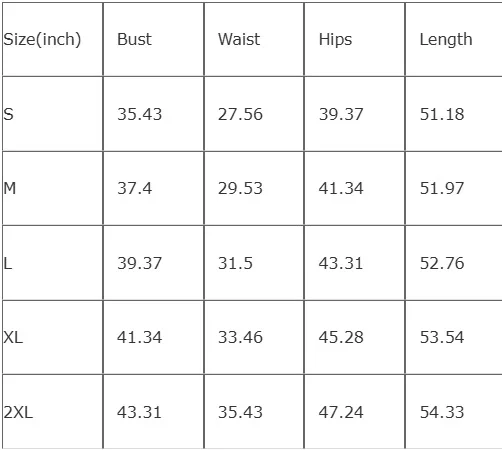Screen dimensions: 502x450
Task: Click the XL size row label
Action: pos(13,337)
